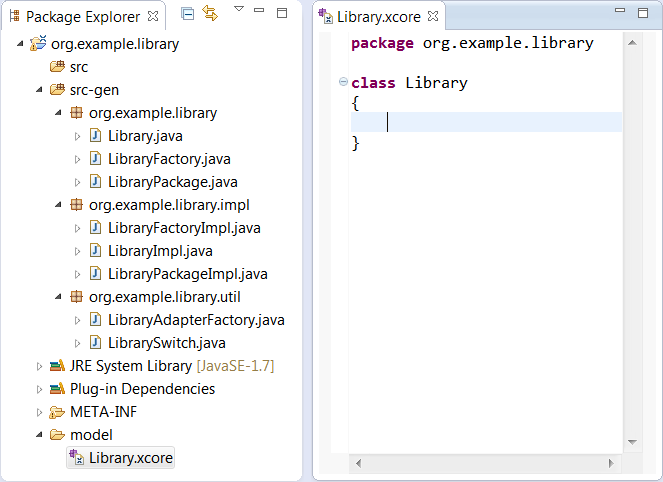Expand Plug-in Dependencies node
663x482 pixels.
[x=39, y=389]
